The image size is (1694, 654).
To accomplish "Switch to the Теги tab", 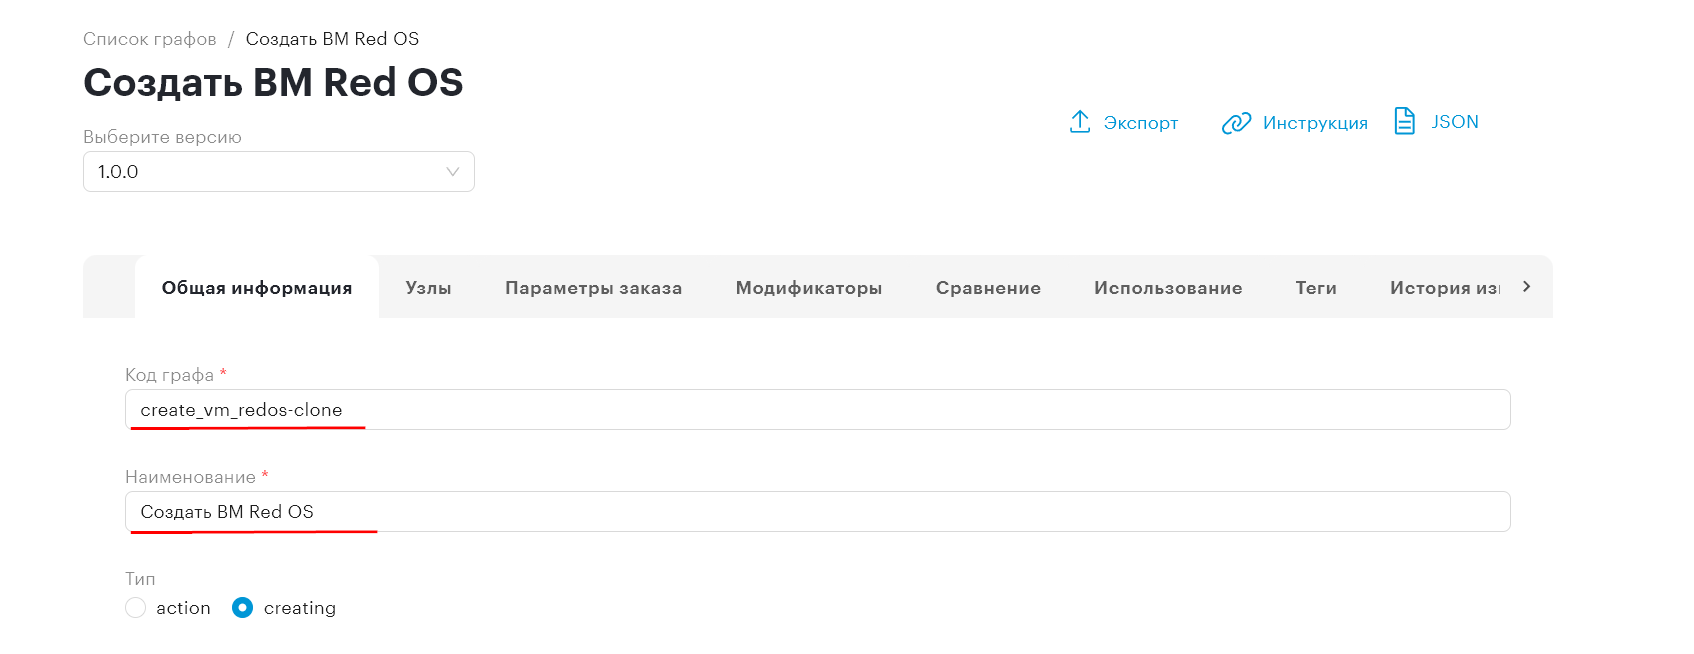I will [x=1316, y=287].
